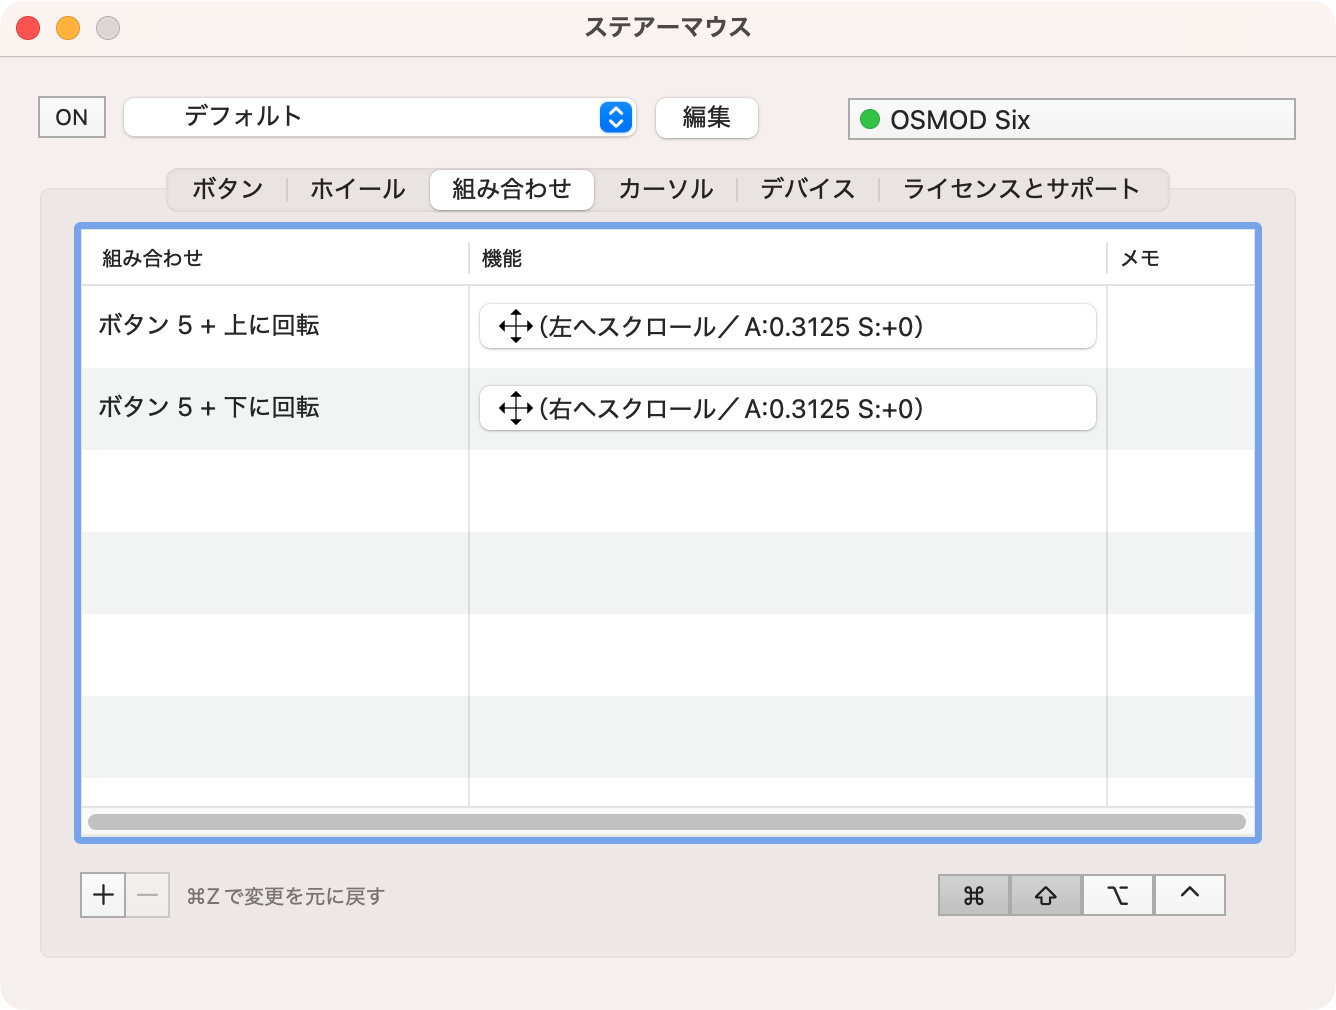This screenshot has width=1336, height=1010.
Task: Select the ボタン 5 + 下に回転 row
Action: click(x=668, y=408)
